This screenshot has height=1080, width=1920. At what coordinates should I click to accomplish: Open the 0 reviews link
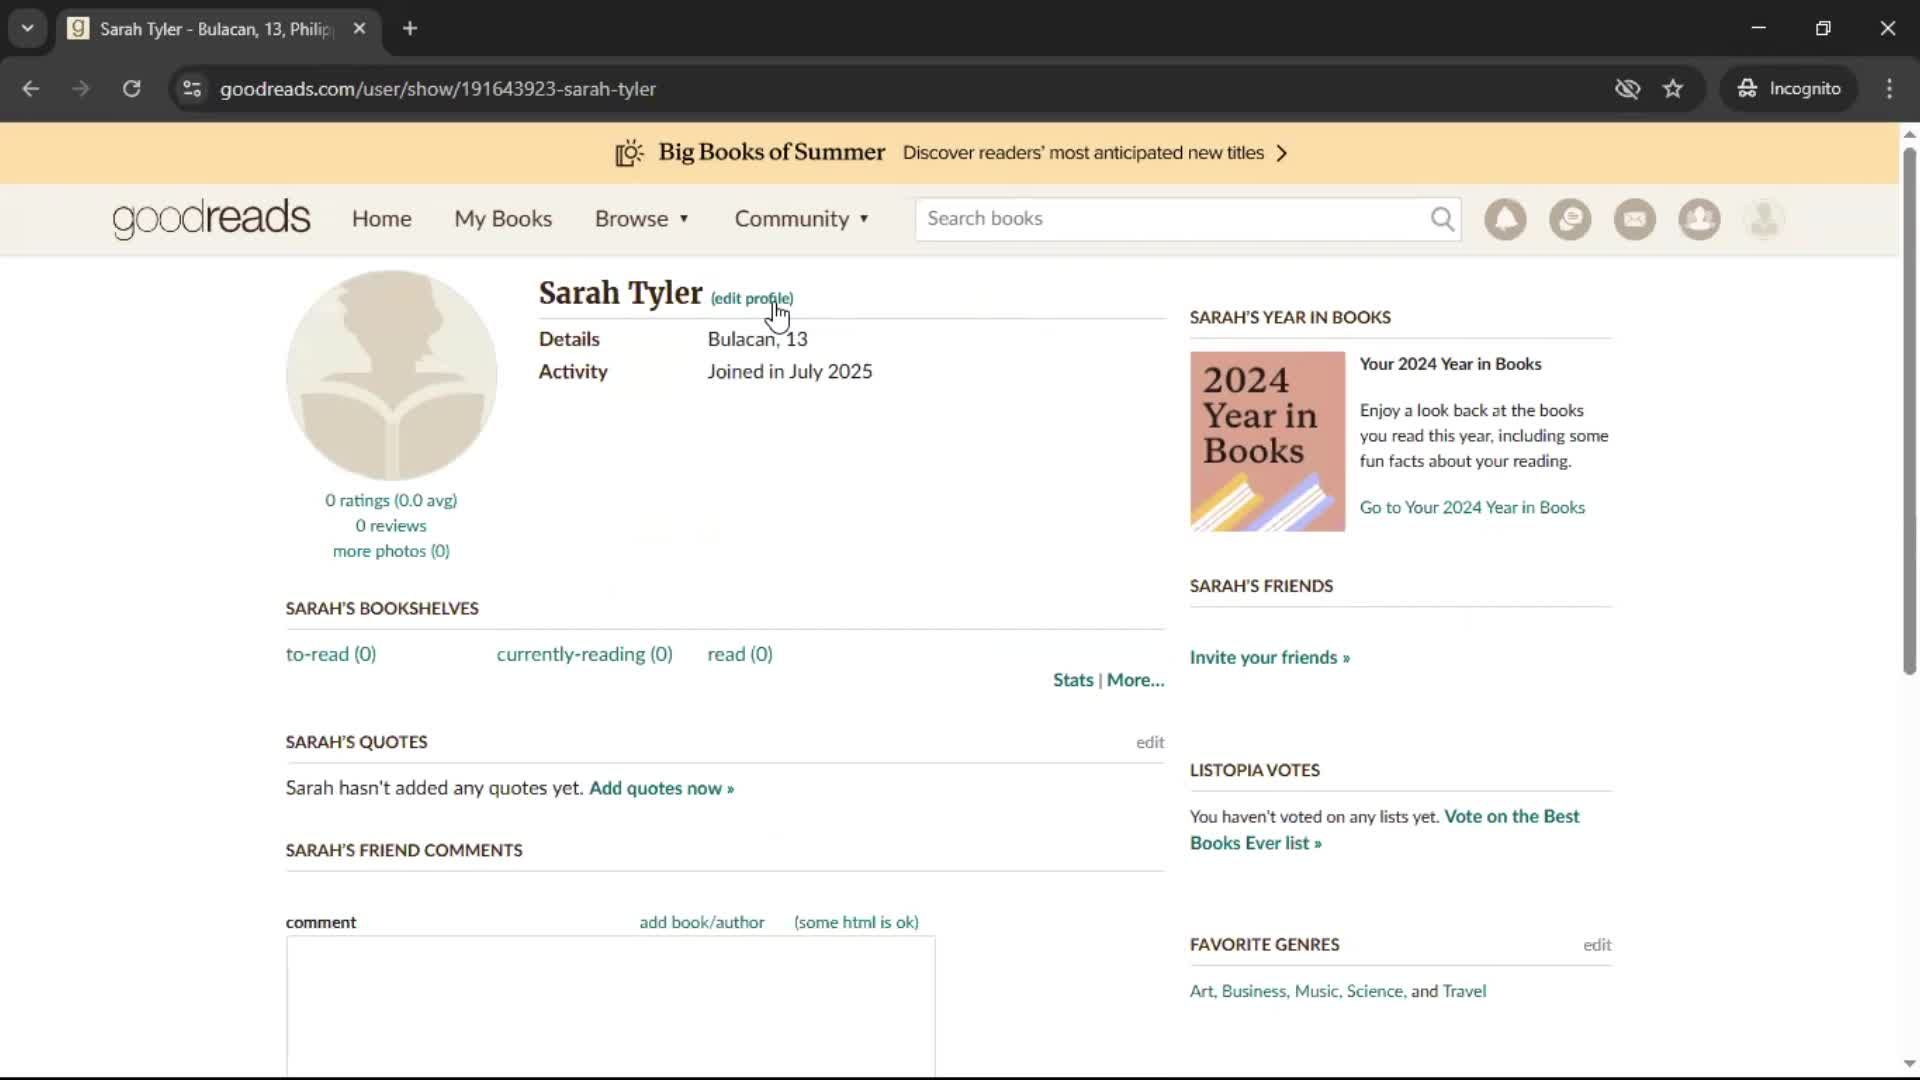point(391,526)
